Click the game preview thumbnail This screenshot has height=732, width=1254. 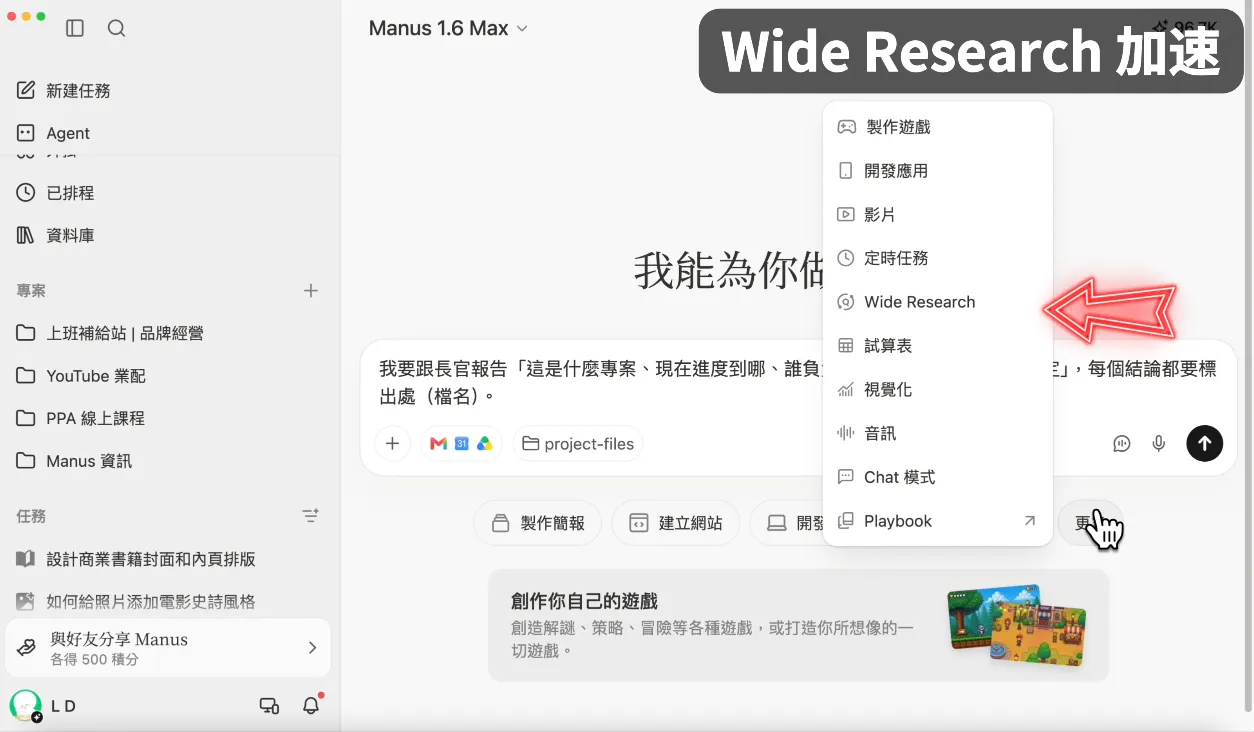tap(1018, 625)
